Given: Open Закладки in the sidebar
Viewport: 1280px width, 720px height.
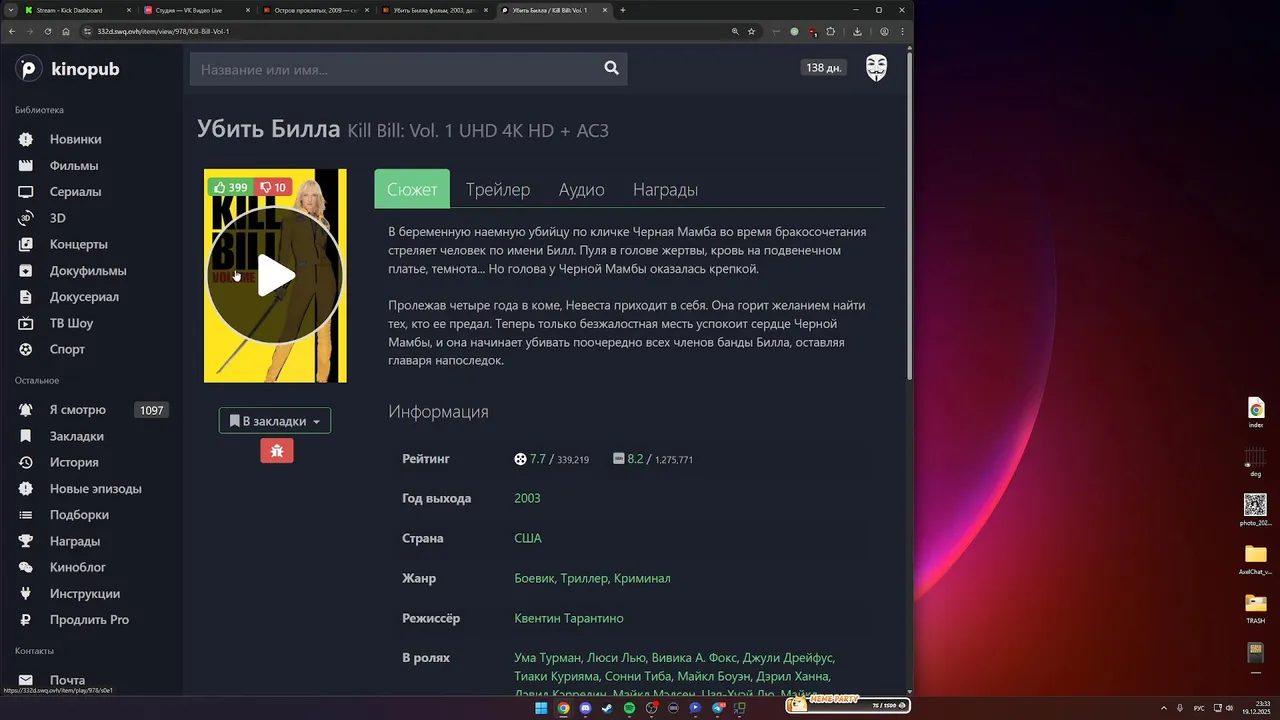Looking at the screenshot, I should pos(76,436).
